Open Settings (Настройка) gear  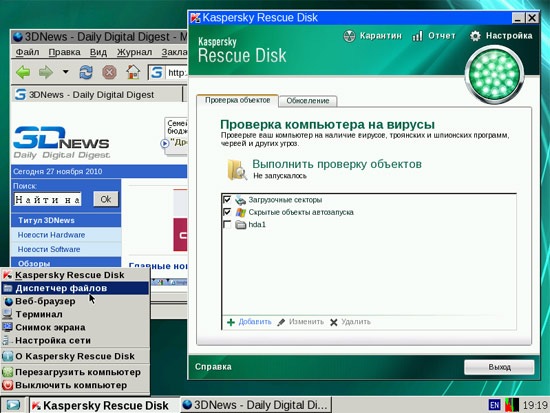click(x=501, y=36)
